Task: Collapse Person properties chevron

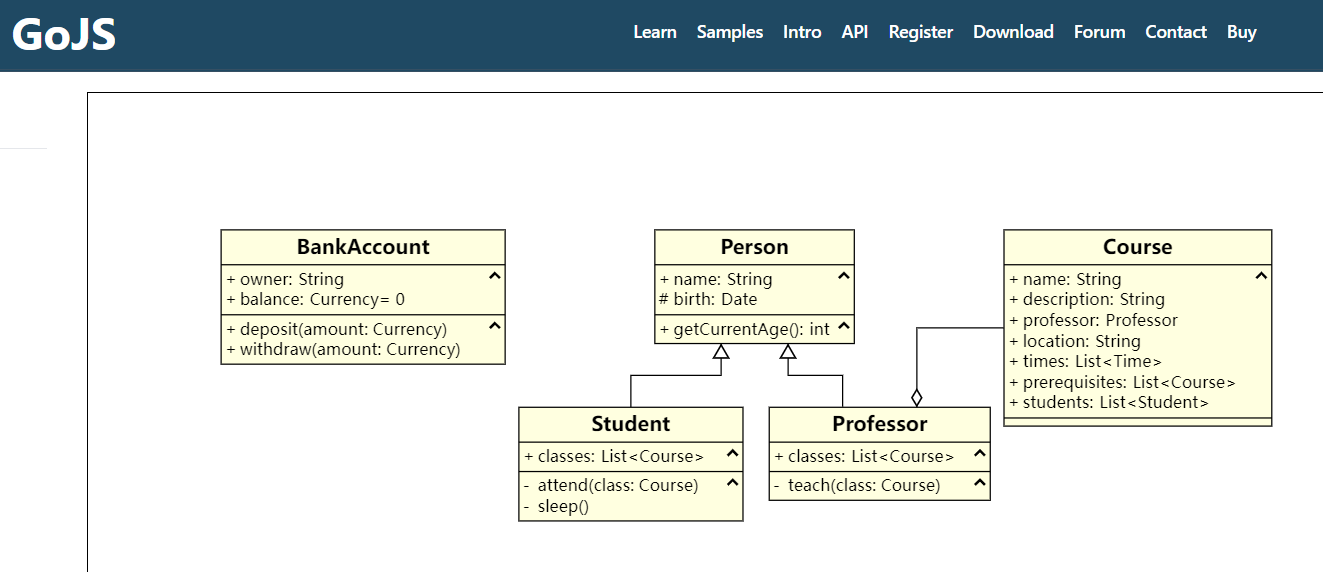Action: click(844, 276)
